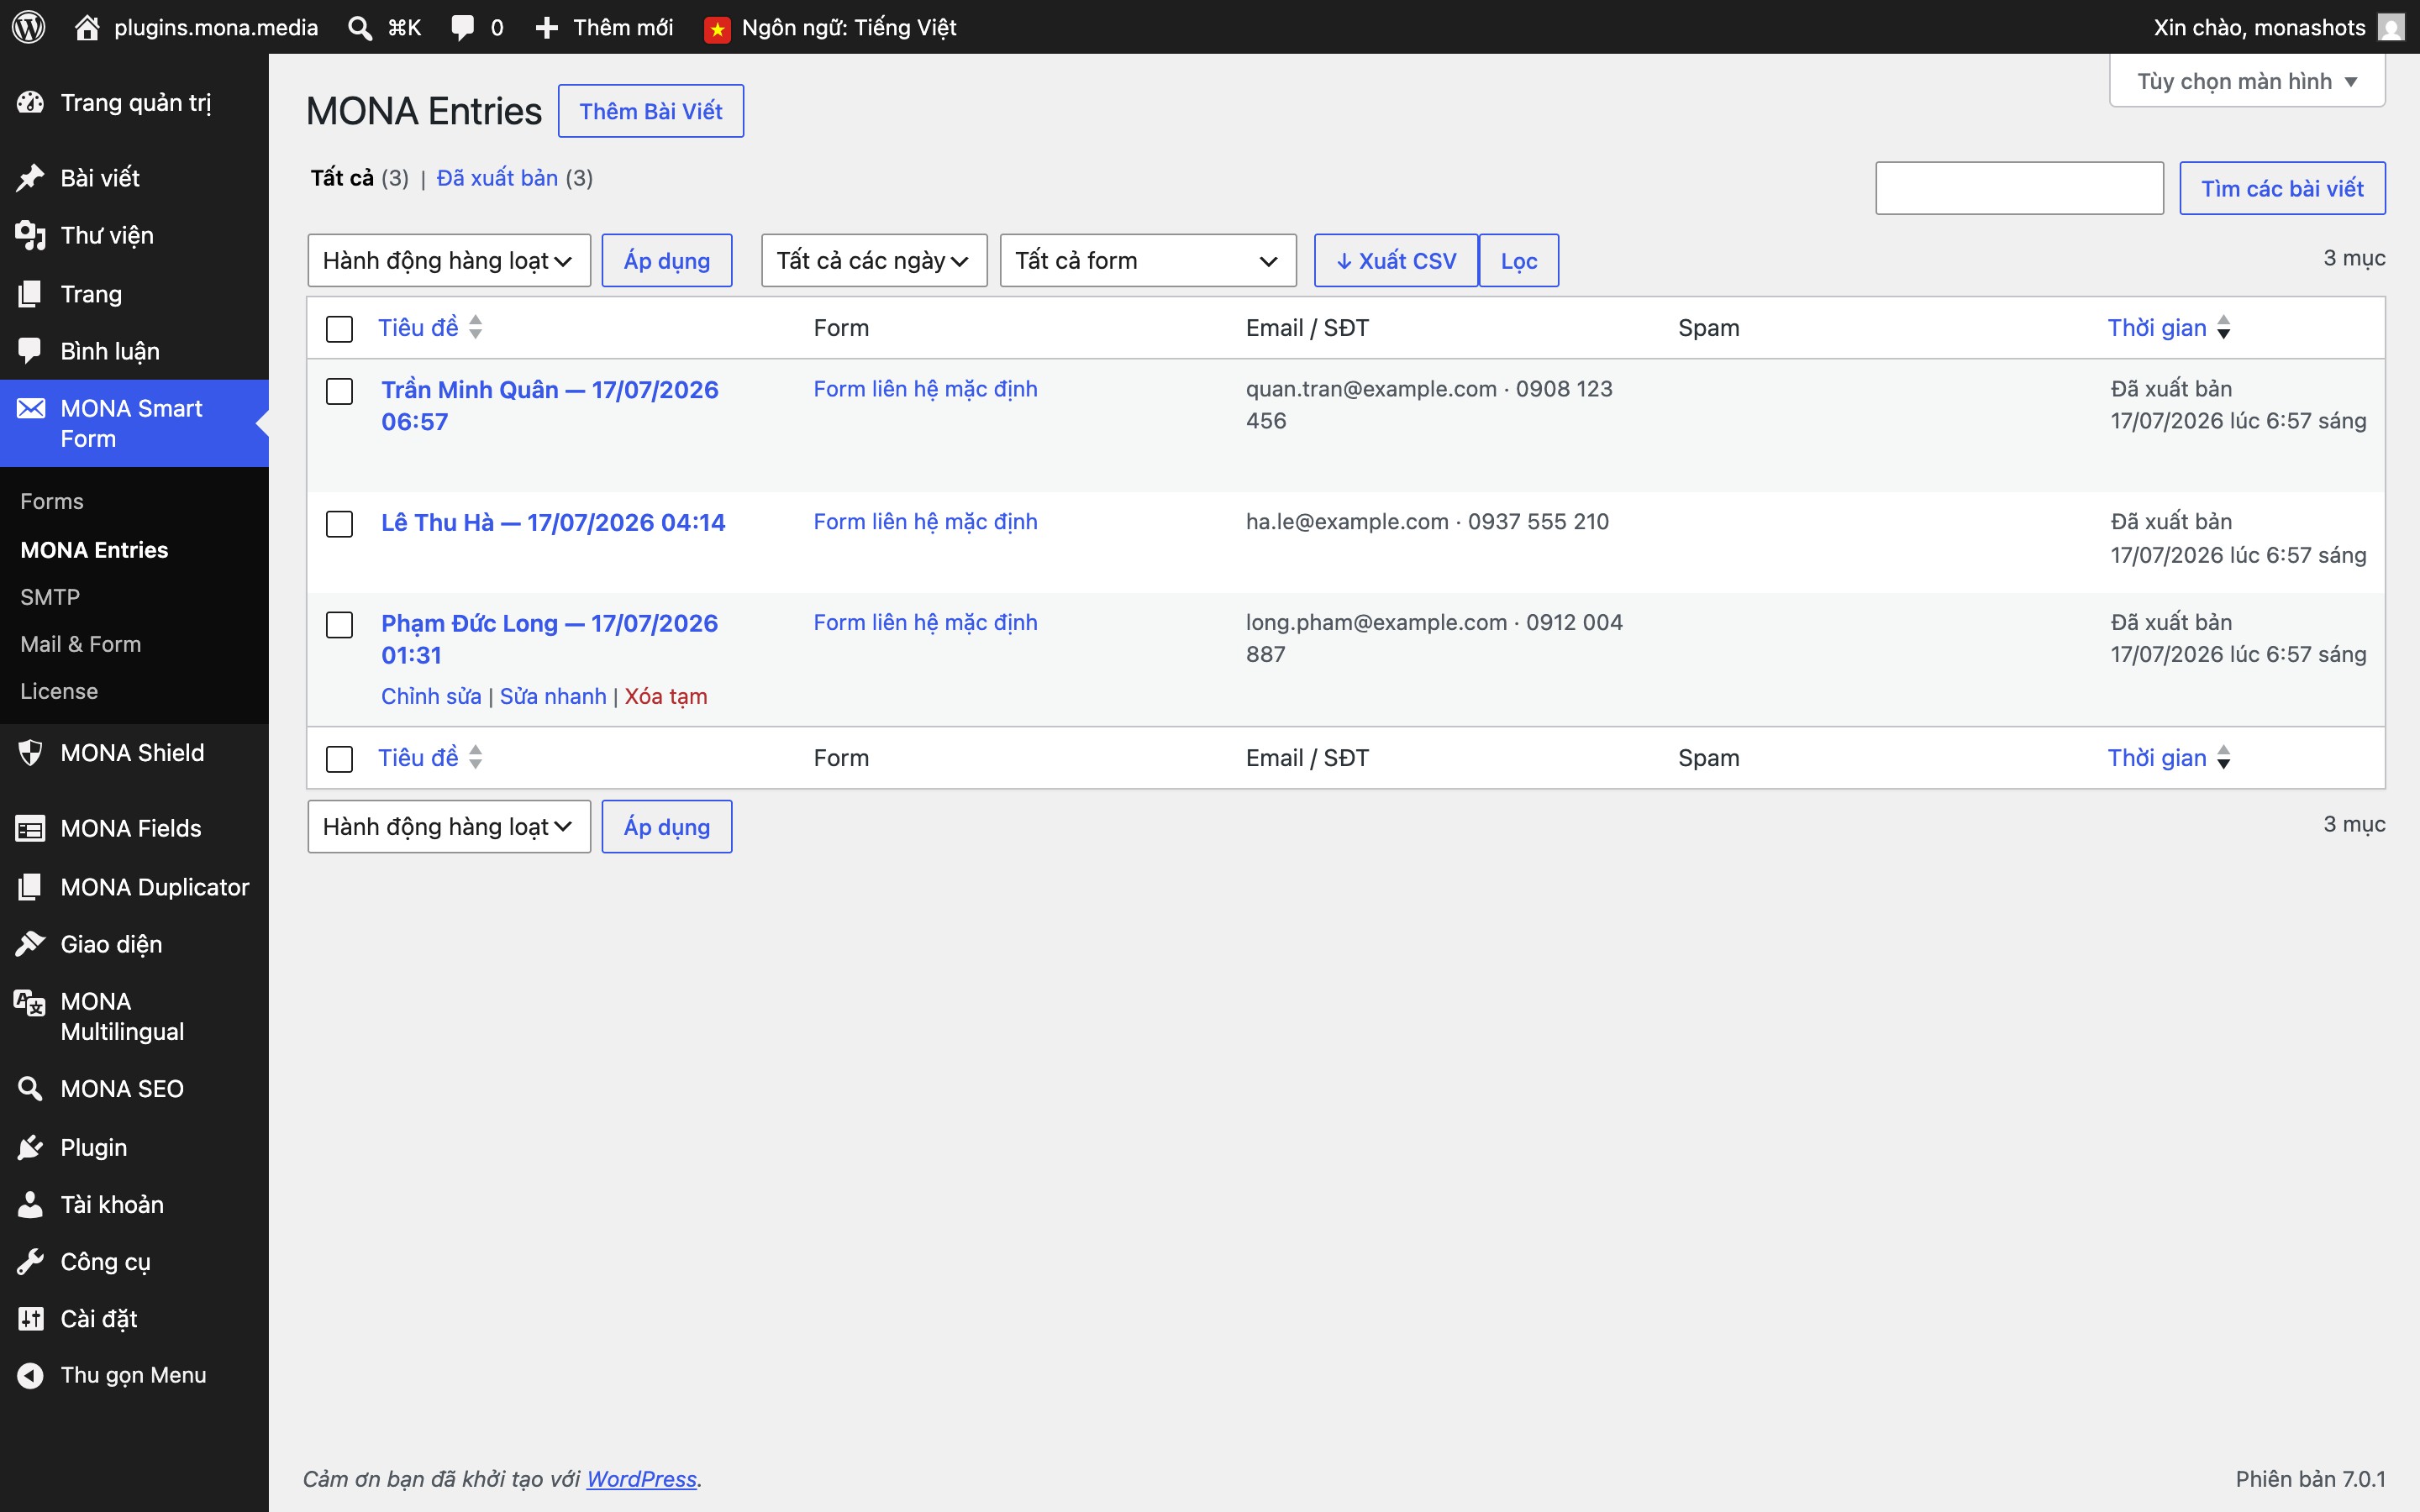
Task: Open the site home icon plugins.mona.media
Action: click(87, 27)
